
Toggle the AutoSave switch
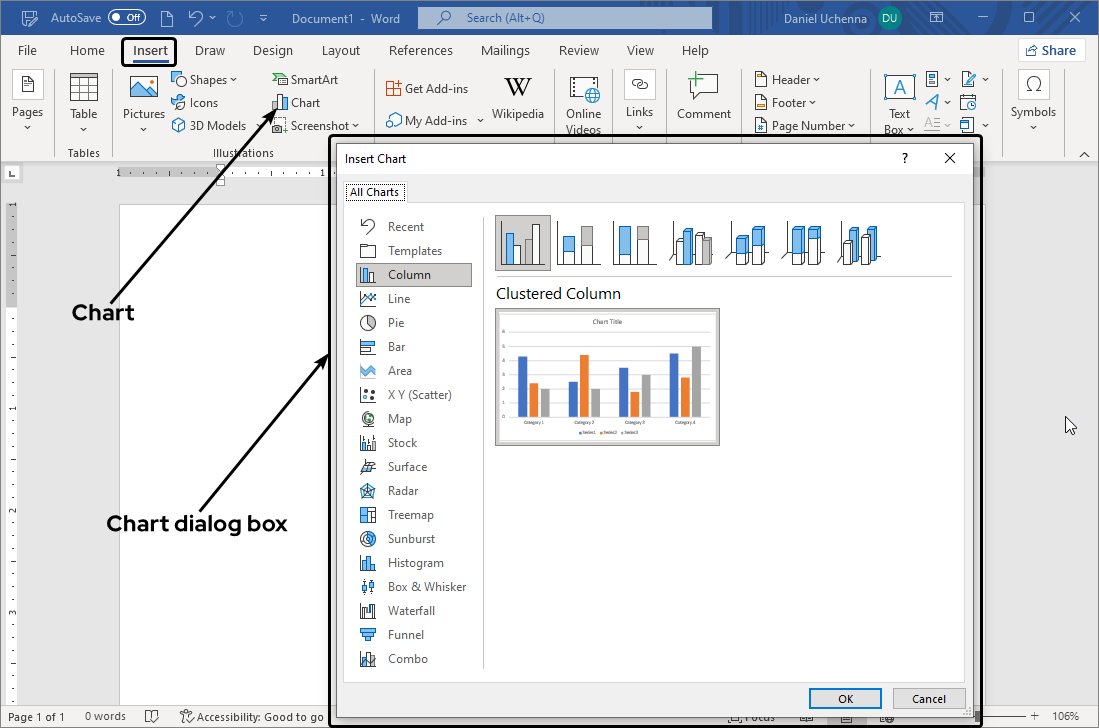point(126,18)
